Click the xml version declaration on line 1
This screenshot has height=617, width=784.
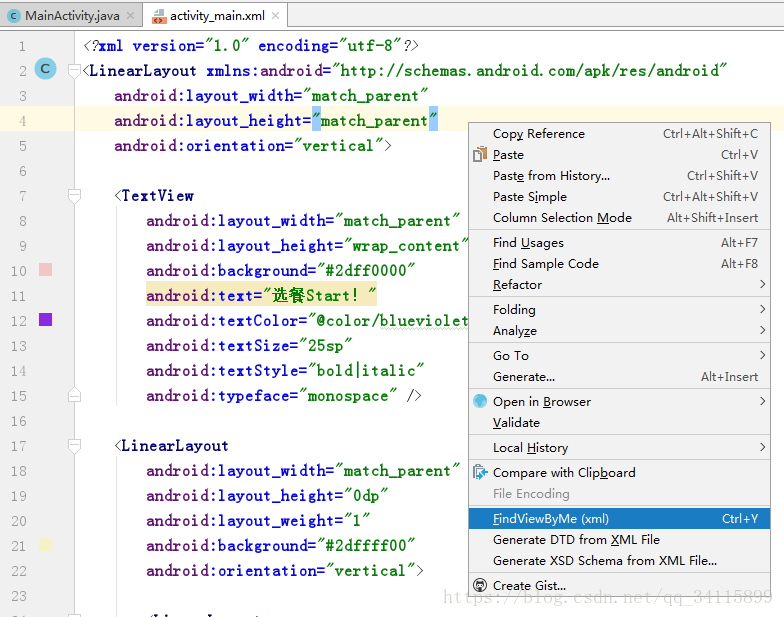pyautogui.click(x=251, y=46)
